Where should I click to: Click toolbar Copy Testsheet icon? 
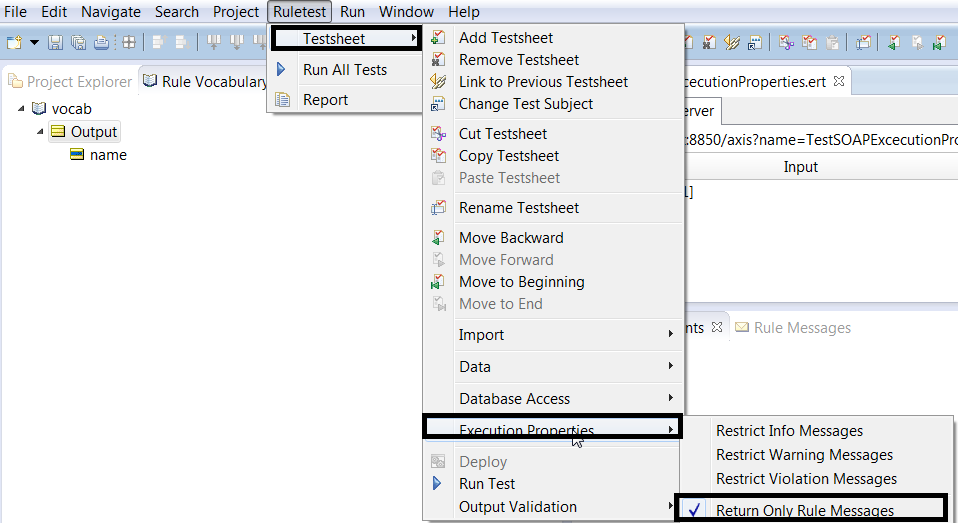[x=810, y=42]
